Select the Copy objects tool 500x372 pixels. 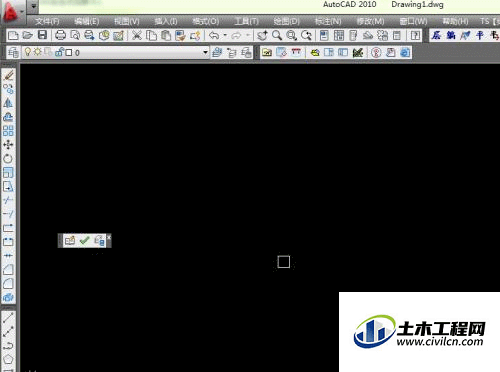click(x=9, y=89)
